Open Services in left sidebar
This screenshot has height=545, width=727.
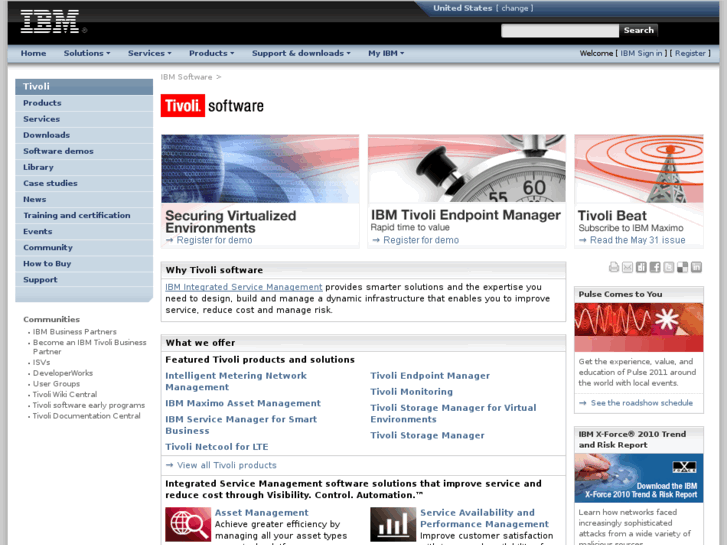84,119
